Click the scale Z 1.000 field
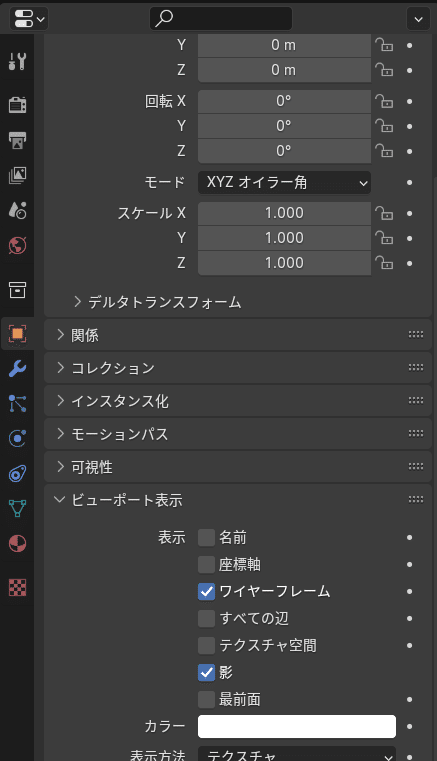This screenshot has height=761, width=437. pos(285,263)
